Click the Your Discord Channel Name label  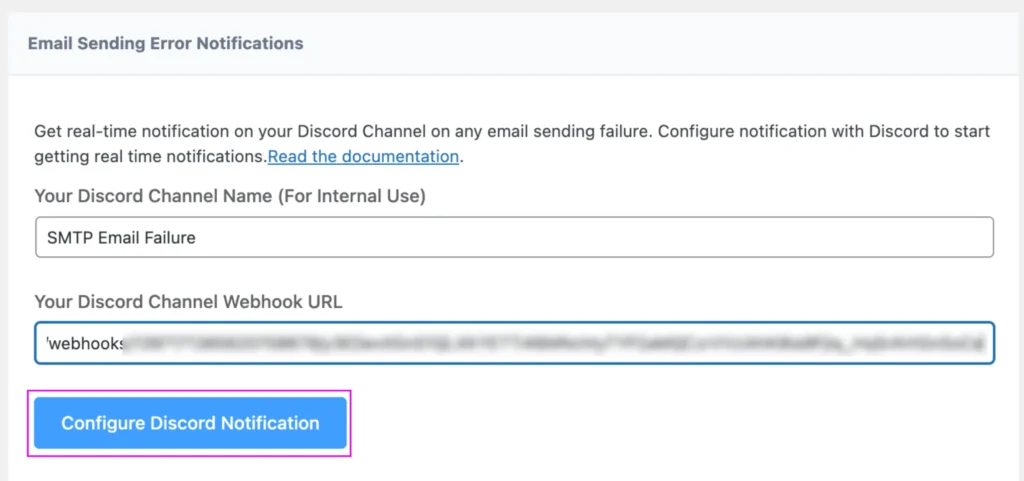coord(230,196)
